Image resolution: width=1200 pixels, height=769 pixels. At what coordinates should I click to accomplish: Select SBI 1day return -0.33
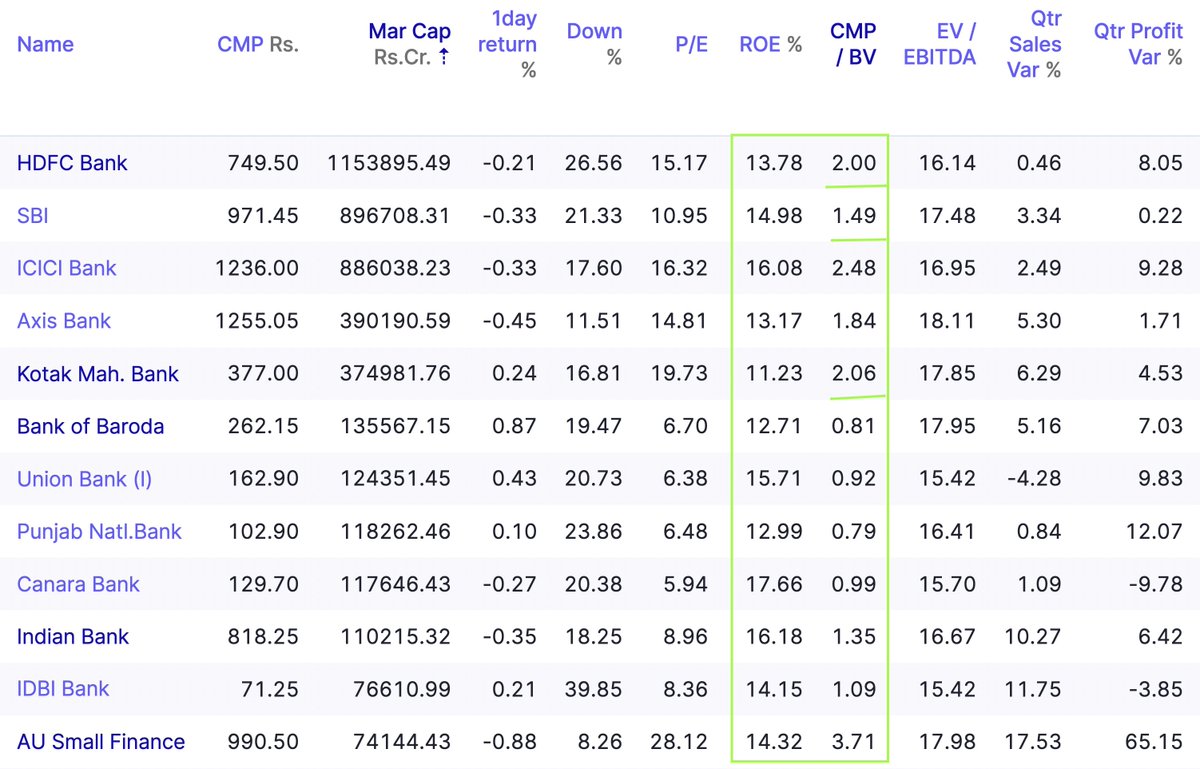tap(509, 215)
